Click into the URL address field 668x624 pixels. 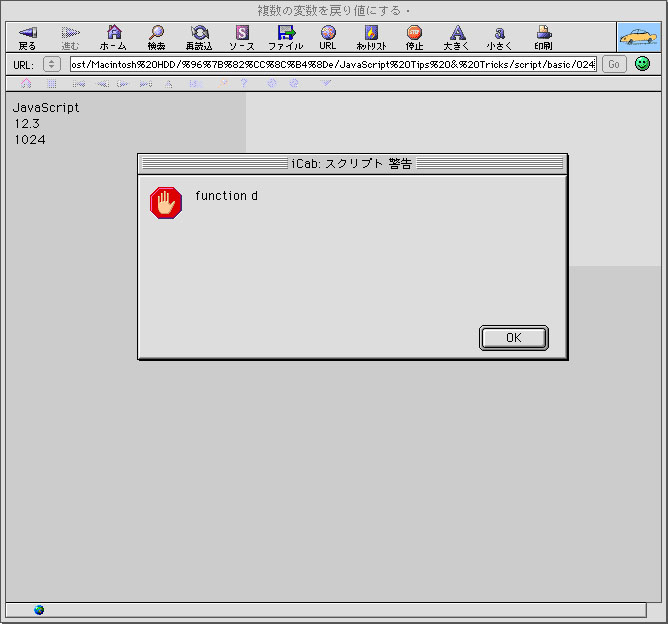(333, 64)
